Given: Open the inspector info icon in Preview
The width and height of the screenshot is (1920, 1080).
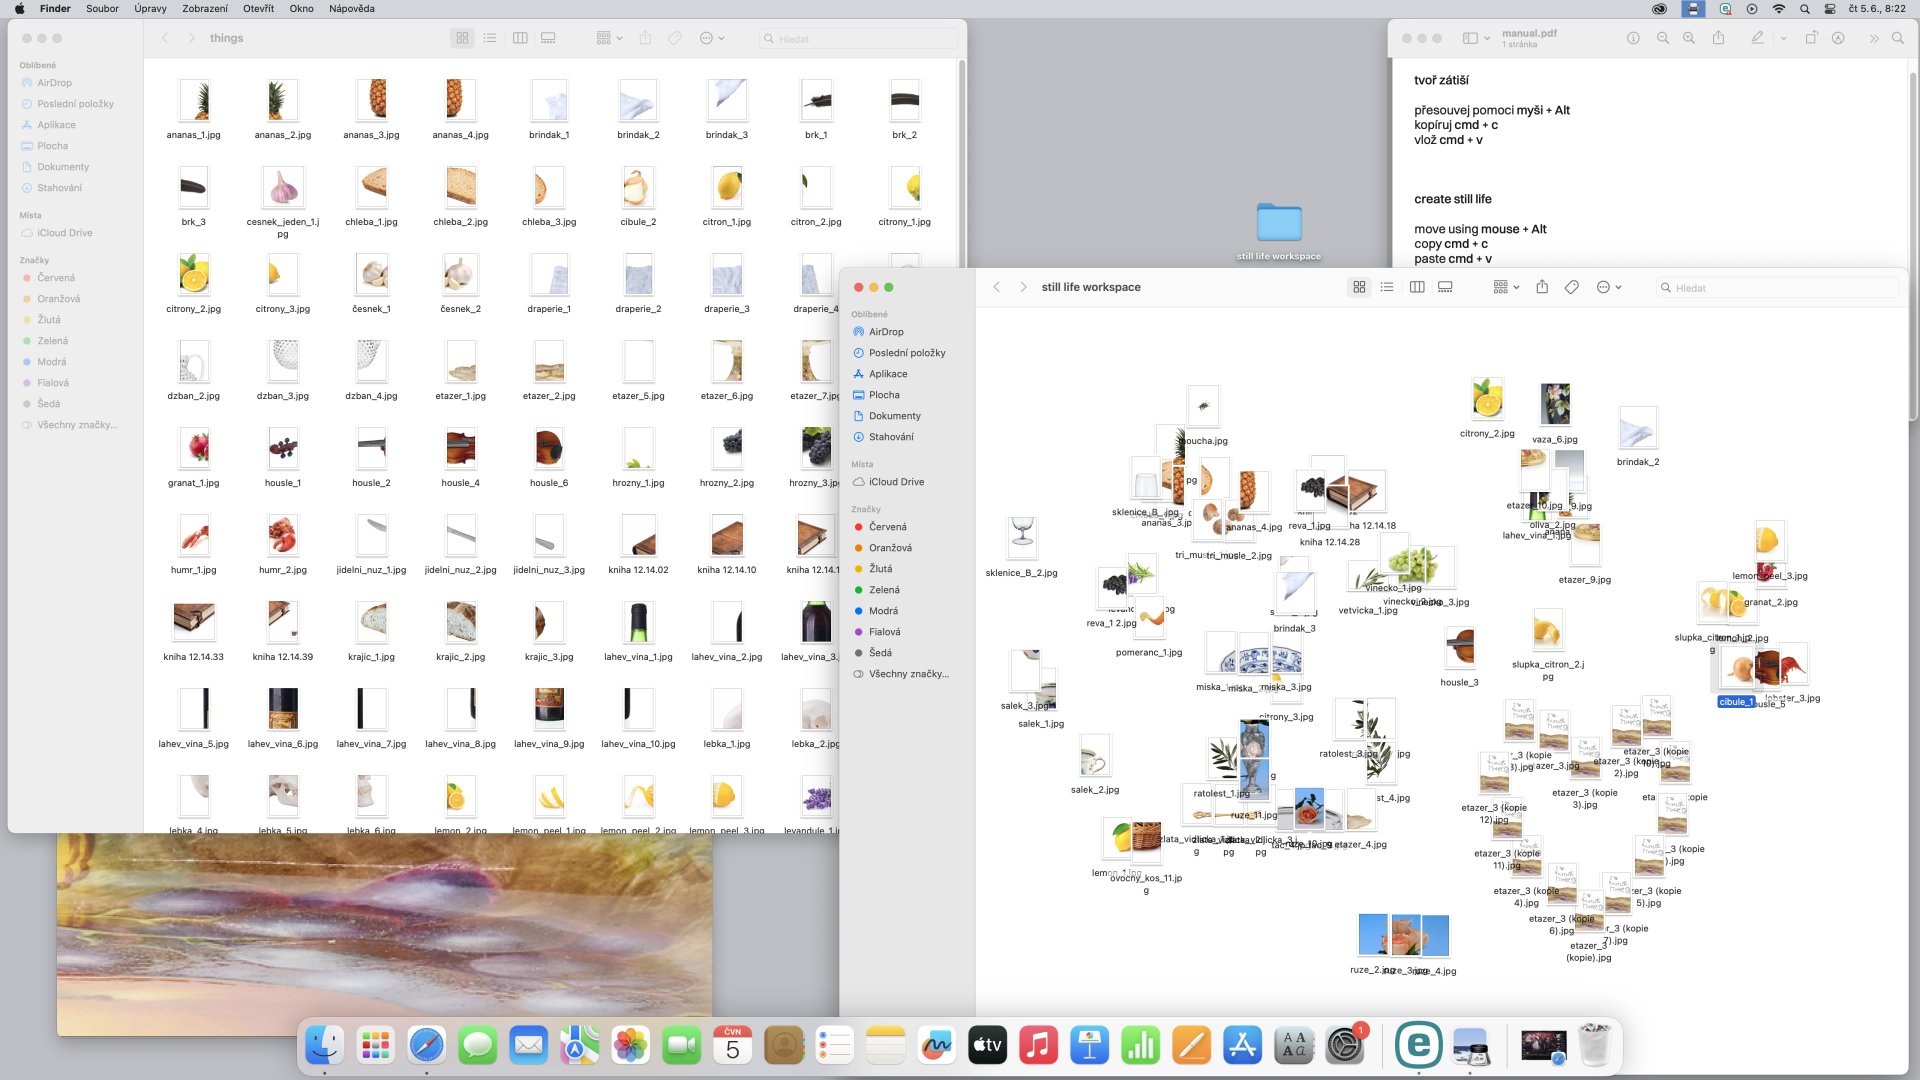Looking at the screenshot, I should (x=1633, y=38).
